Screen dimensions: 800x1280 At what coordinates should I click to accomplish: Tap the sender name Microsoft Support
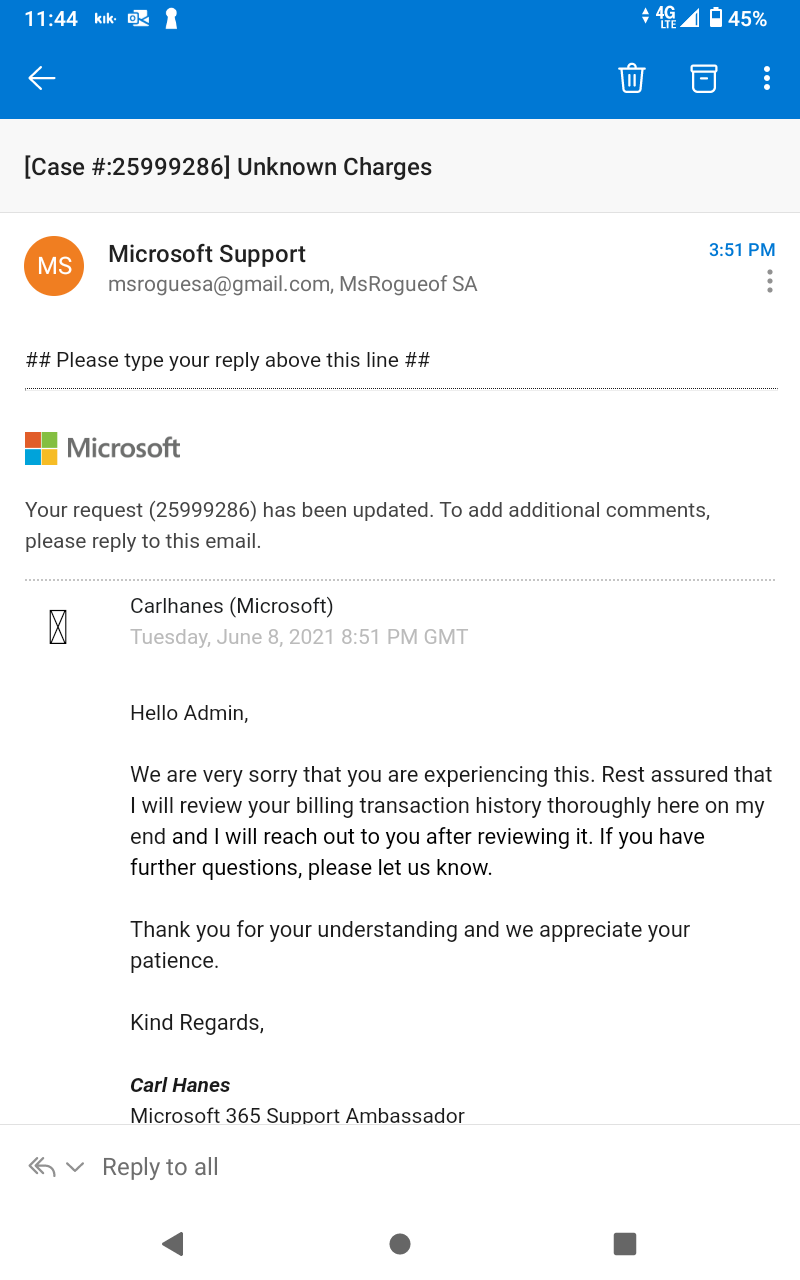tap(207, 254)
